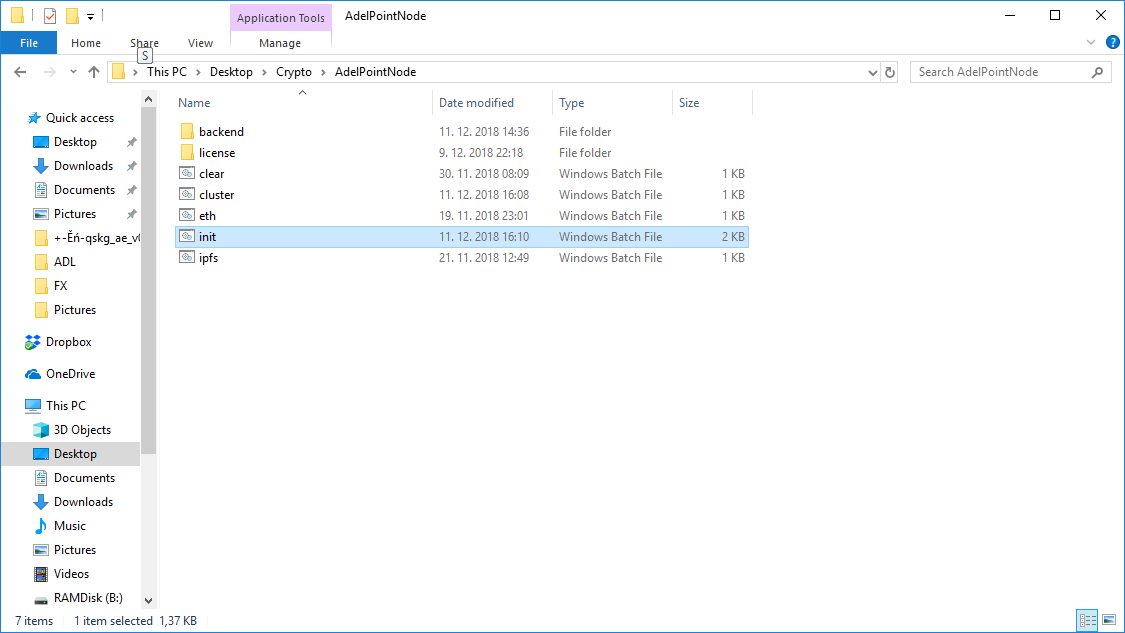Viewport: 1125px width, 633px height.
Task: Expand the ribbon with the chevron
Action: 1091,42
